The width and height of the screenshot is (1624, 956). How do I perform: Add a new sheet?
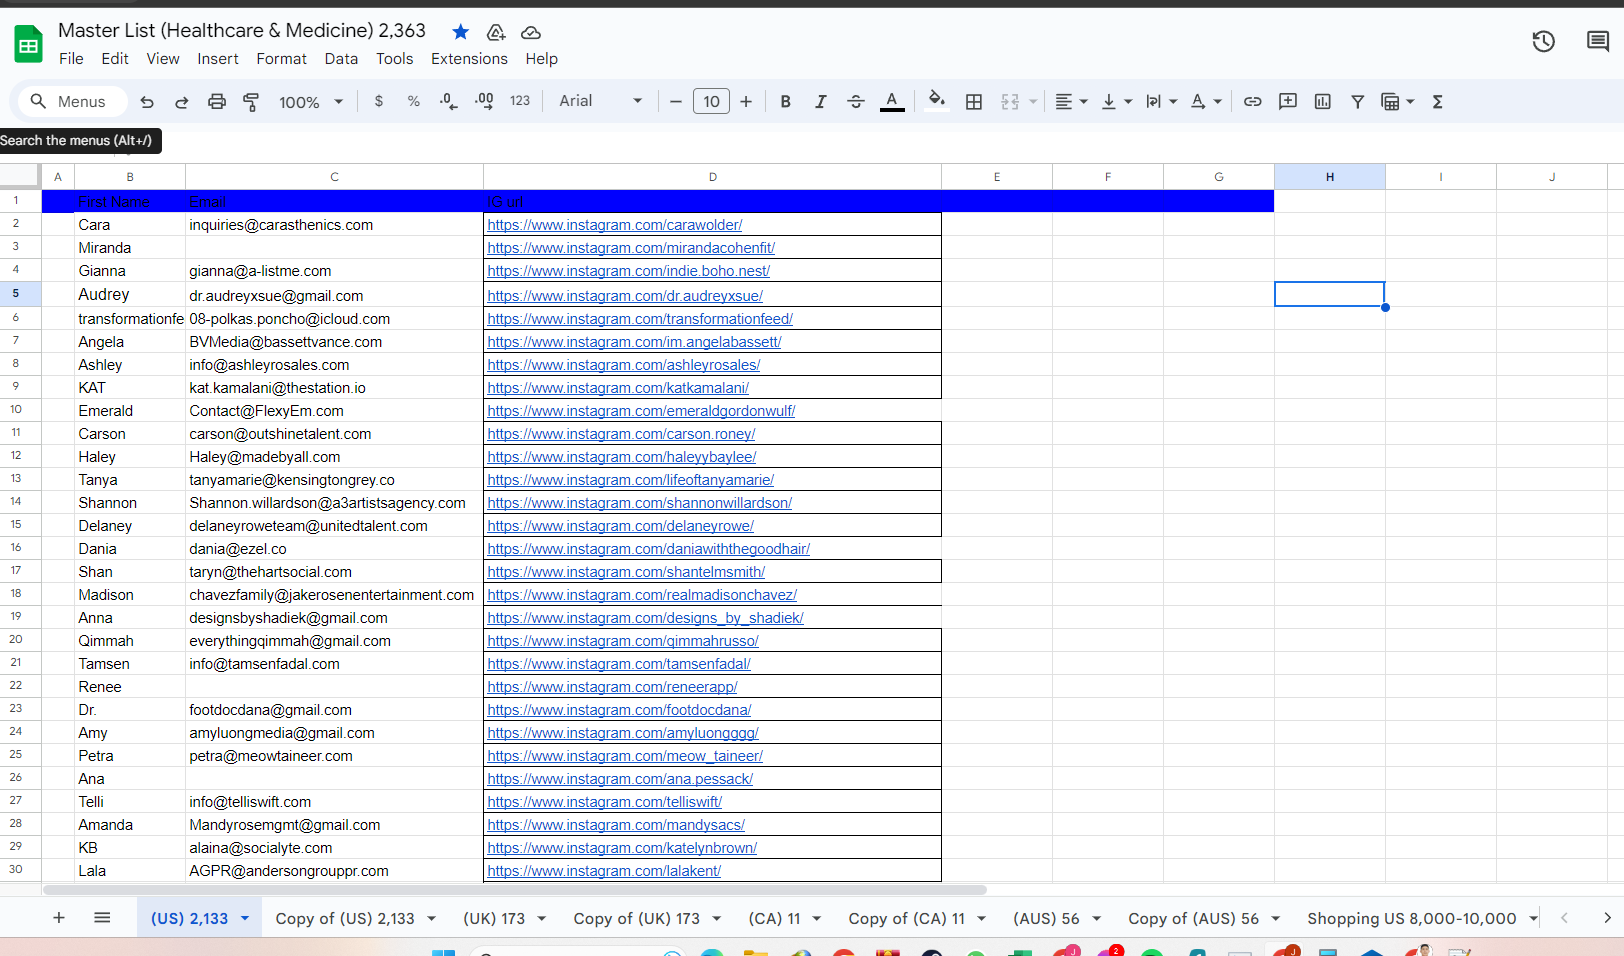(59, 918)
